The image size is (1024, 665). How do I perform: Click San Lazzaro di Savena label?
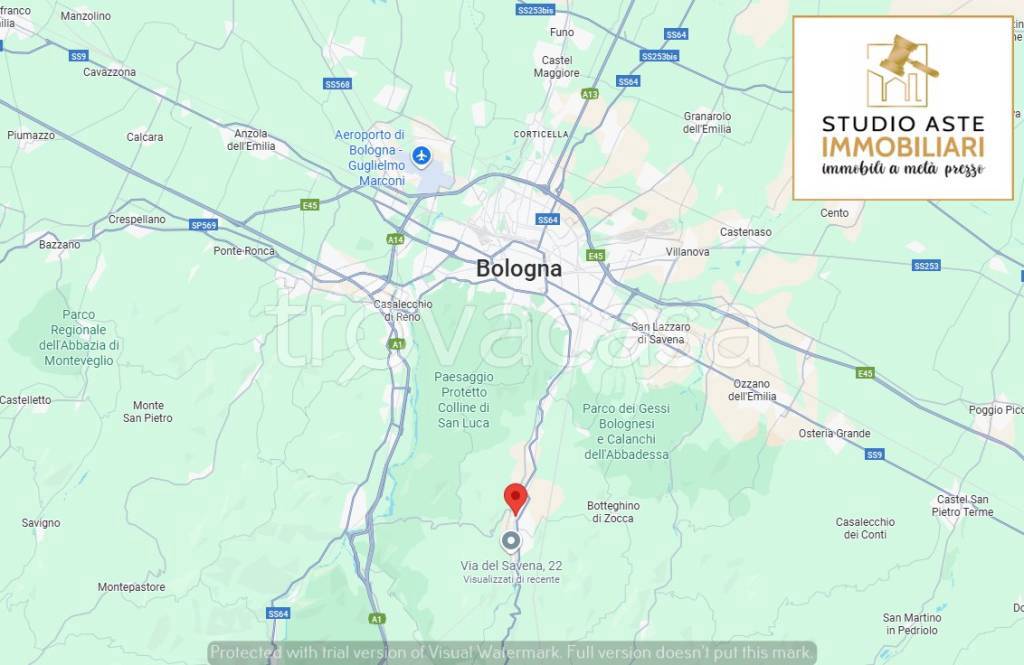coord(661,333)
